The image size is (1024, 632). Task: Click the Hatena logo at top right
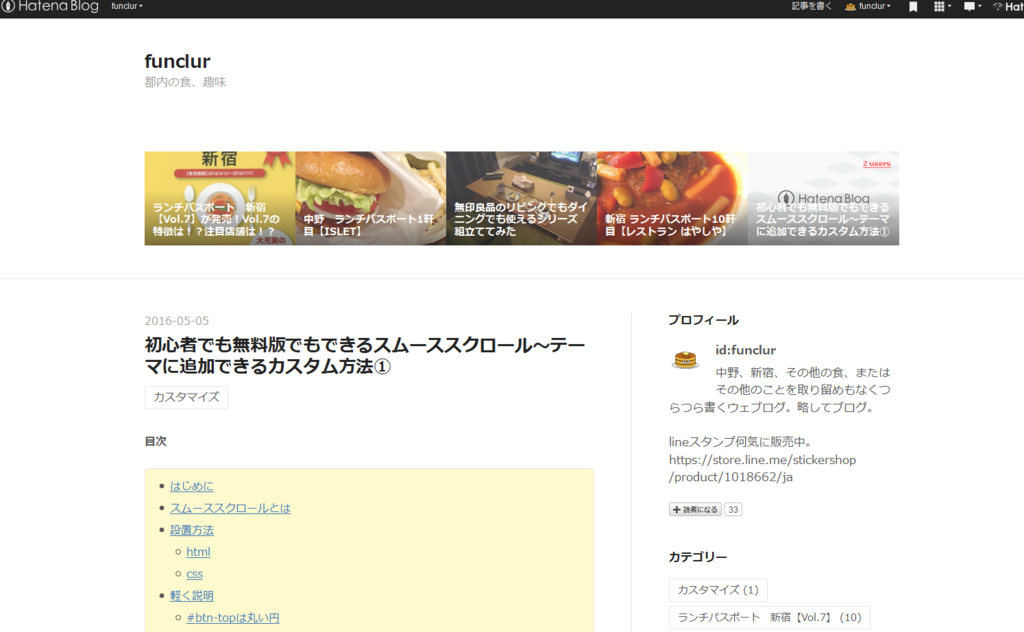[1008, 7]
